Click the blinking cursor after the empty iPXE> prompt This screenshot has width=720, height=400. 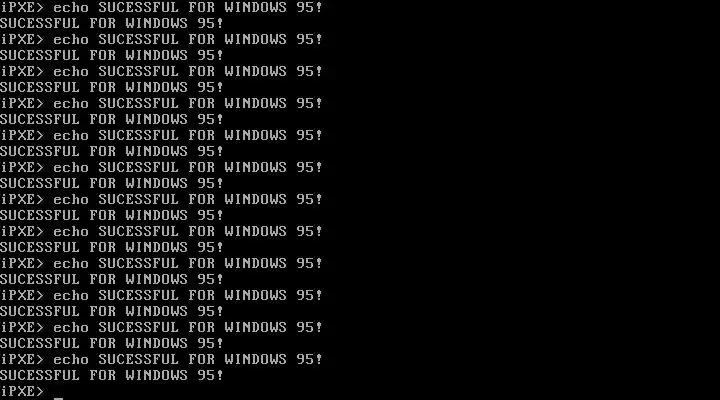click(58, 398)
